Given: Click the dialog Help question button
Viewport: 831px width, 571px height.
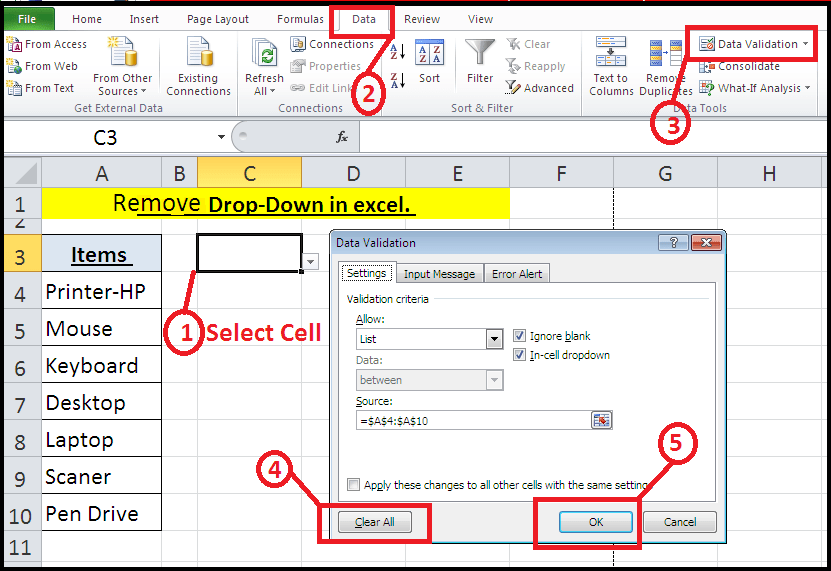Looking at the screenshot, I should tap(673, 243).
